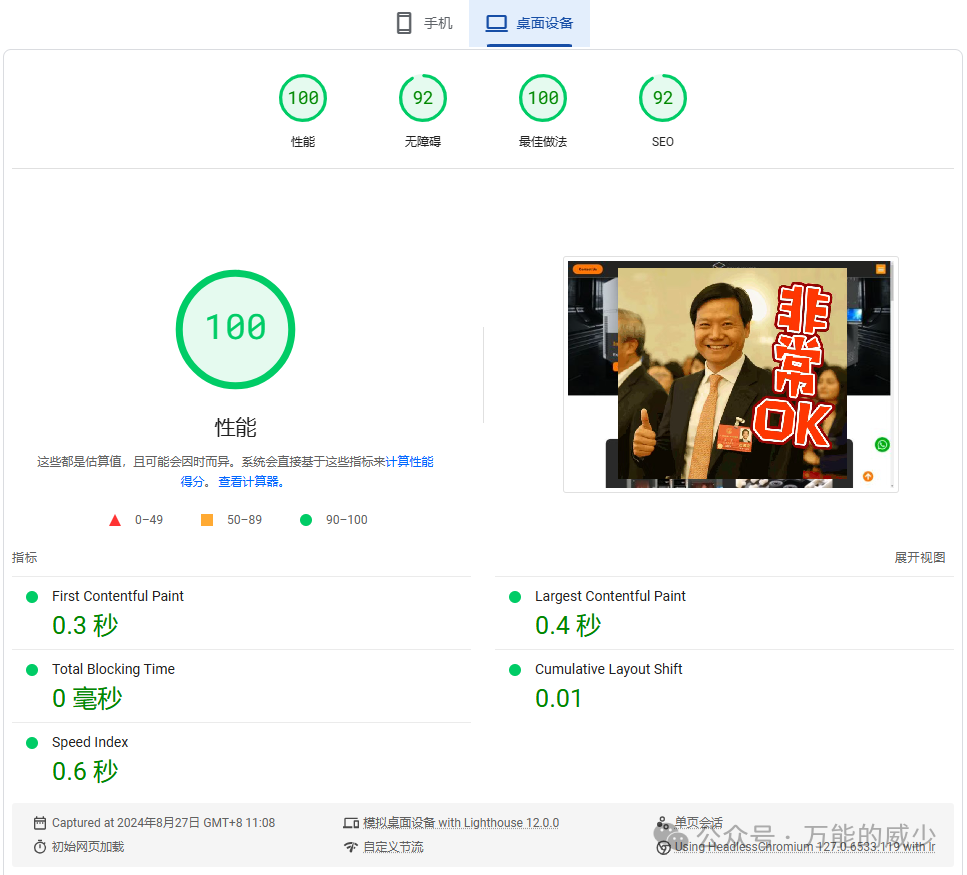Image resolution: width=967 pixels, height=875 pixels.
Task: Click the laptop icon beside 桌面设备
Action: coord(496,23)
